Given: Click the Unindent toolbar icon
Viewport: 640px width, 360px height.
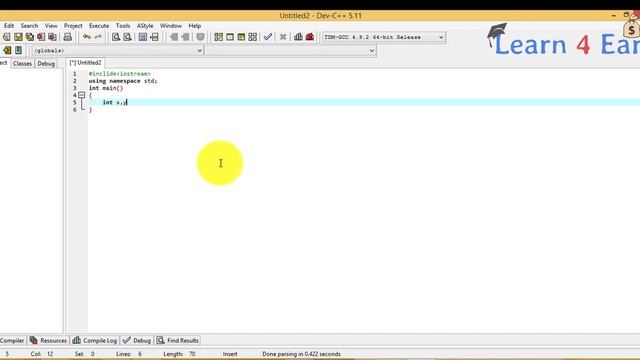Looking at the screenshot, I should (185, 37).
